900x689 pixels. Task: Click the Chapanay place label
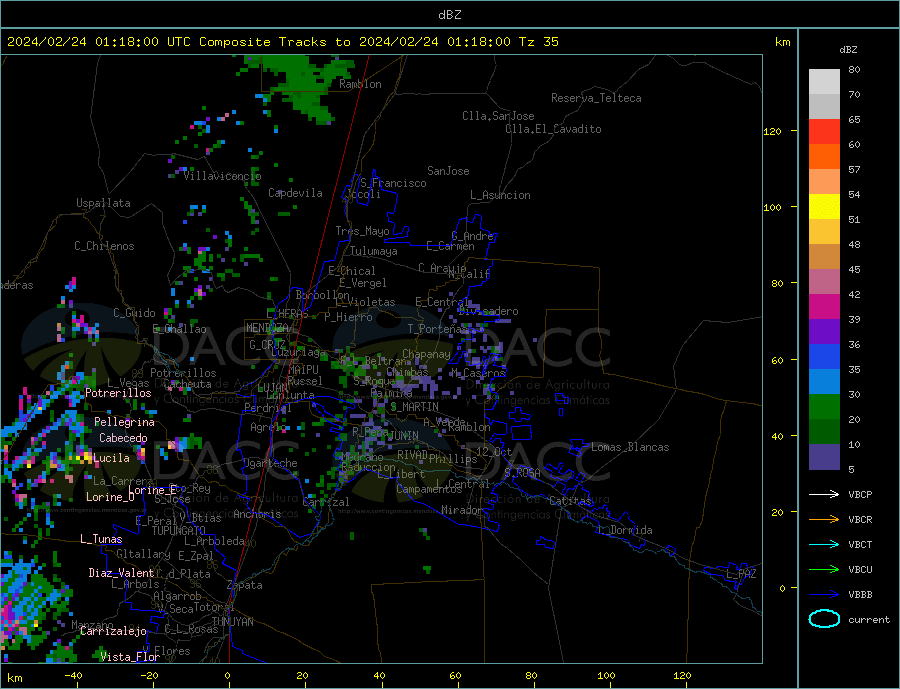click(426, 354)
